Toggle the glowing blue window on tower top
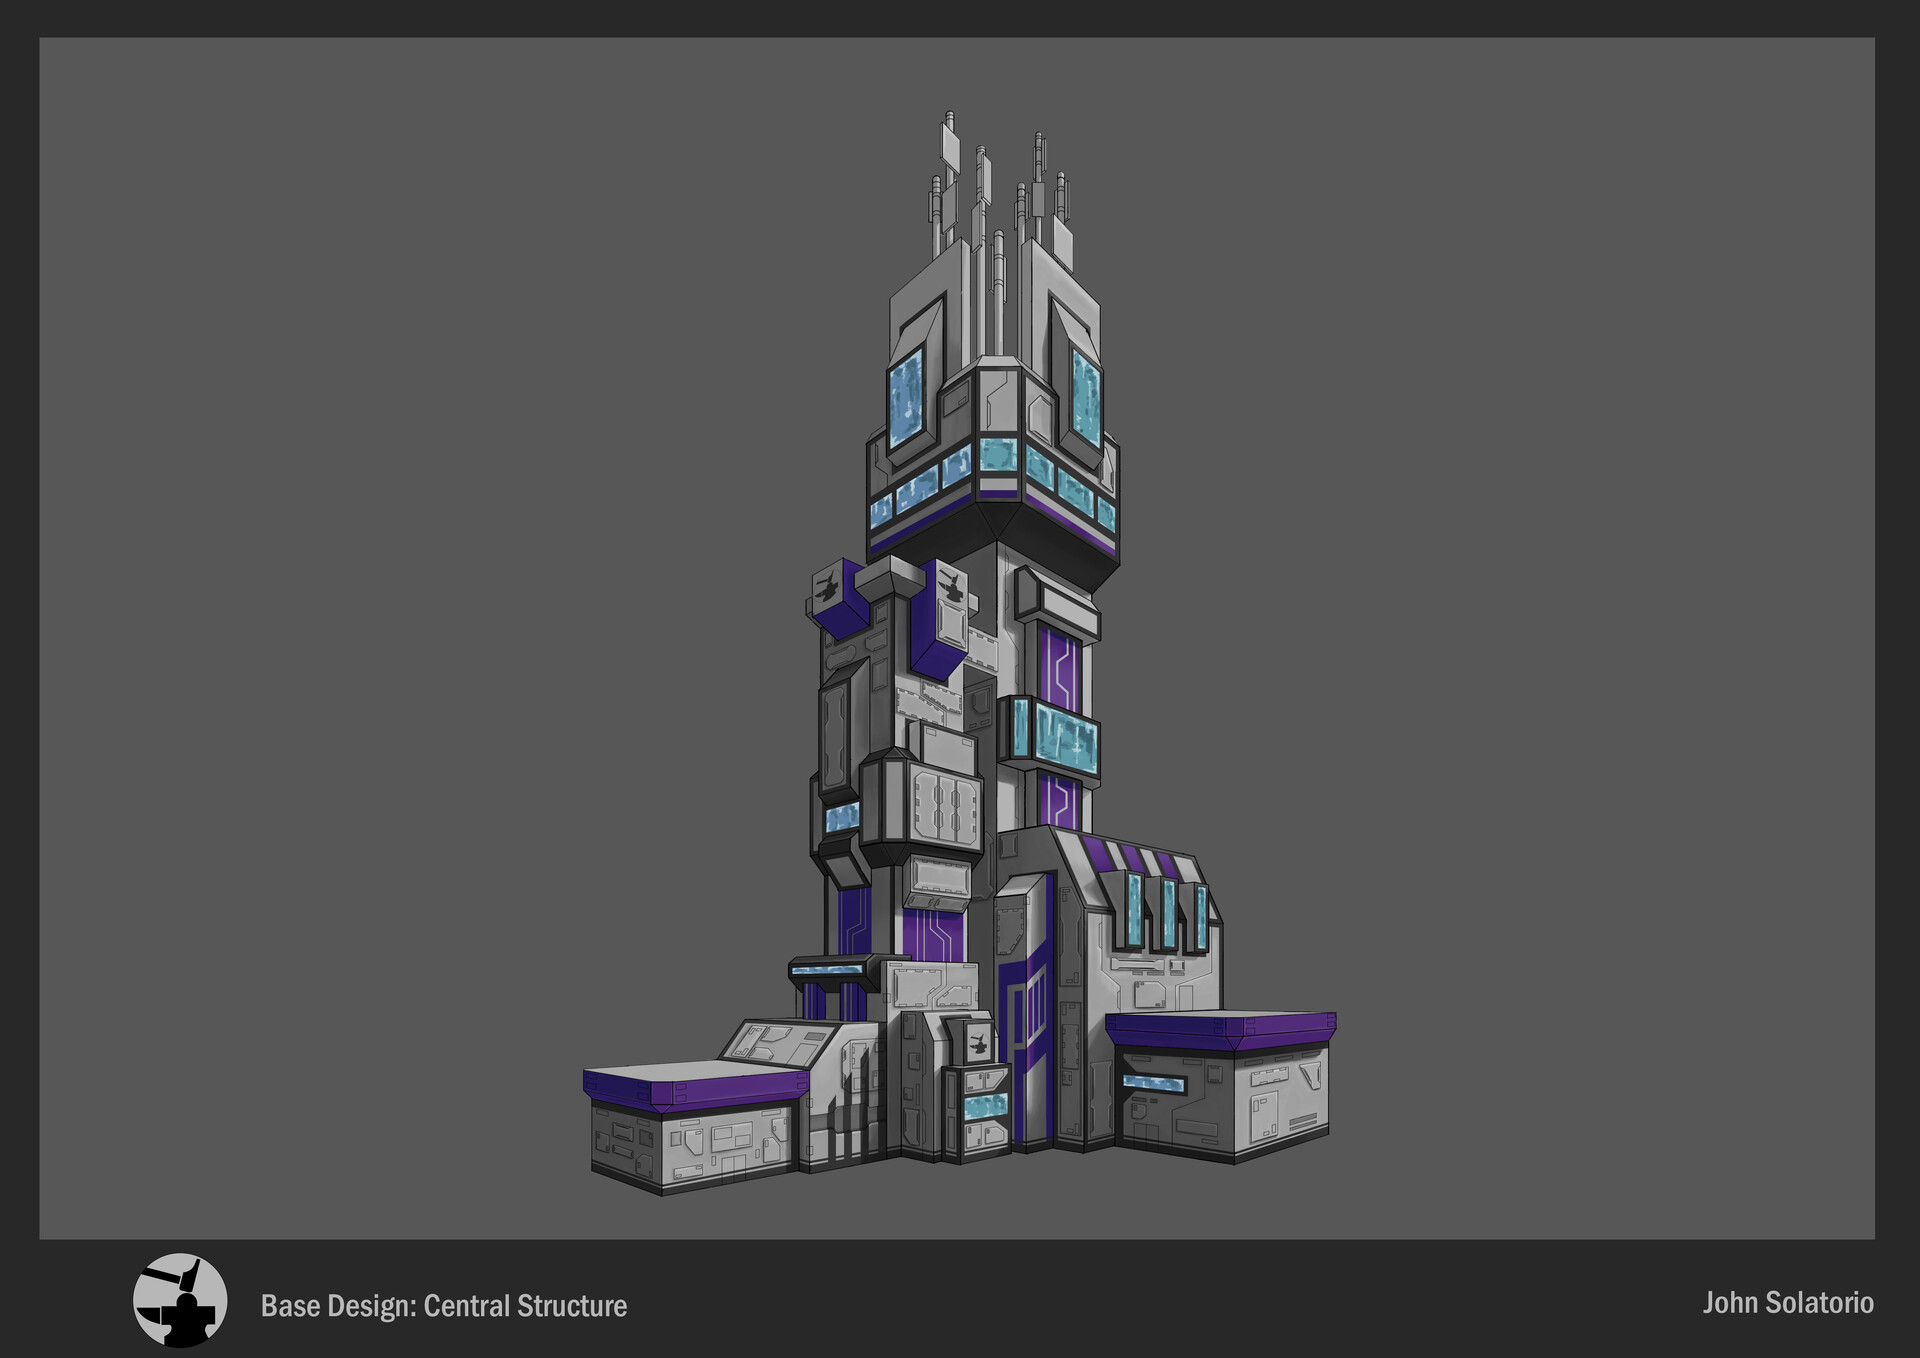Image resolution: width=1920 pixels, height=1358 pixels. 905,400
